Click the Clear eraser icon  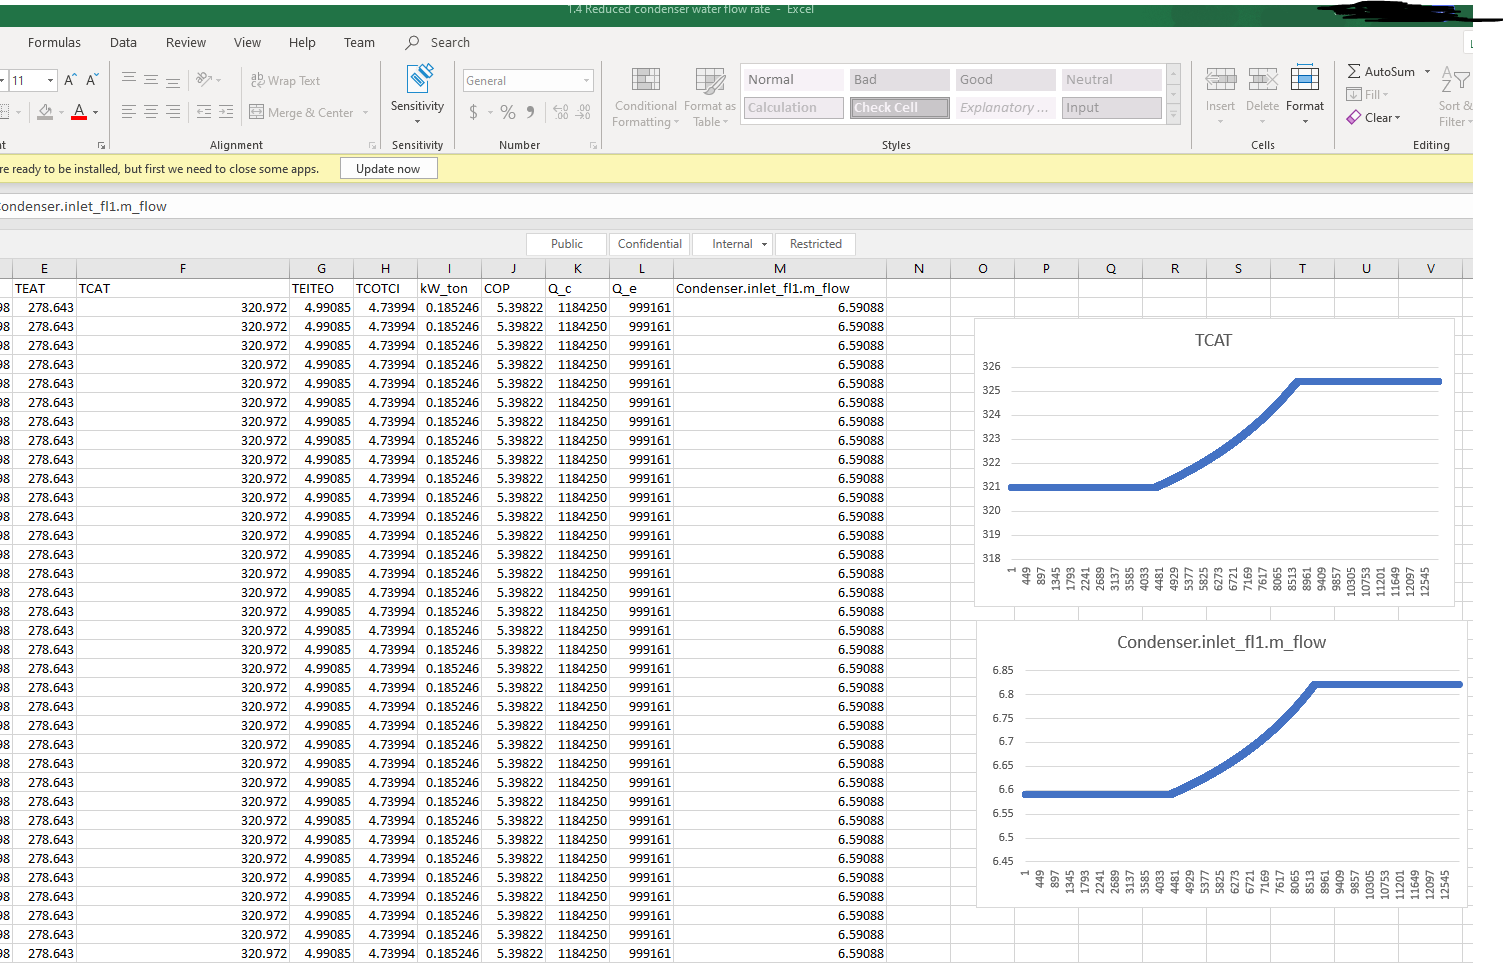click(x=1354, y=118)
